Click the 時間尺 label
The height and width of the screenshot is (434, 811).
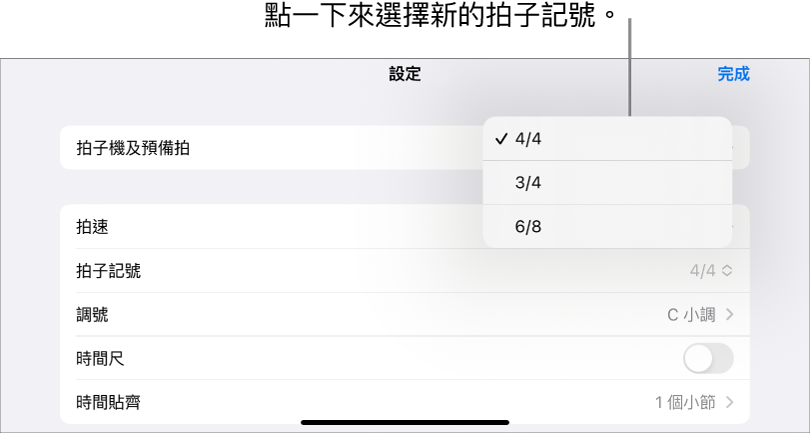(x=101, y=358)
